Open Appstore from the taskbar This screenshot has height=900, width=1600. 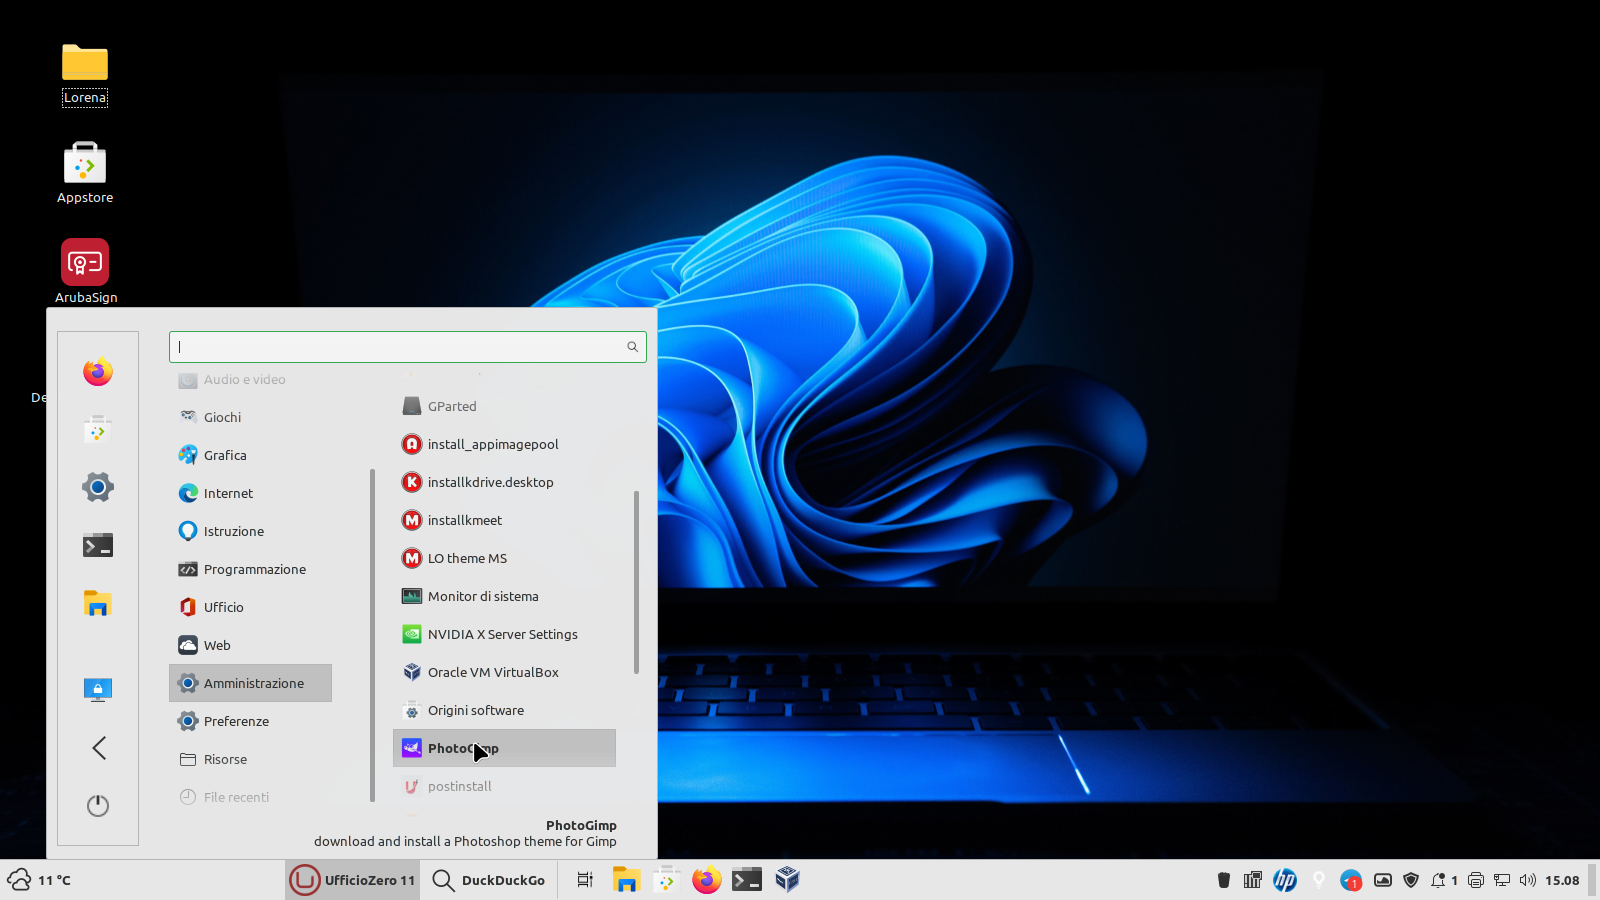pyautogui.click(x=666, y=880)
